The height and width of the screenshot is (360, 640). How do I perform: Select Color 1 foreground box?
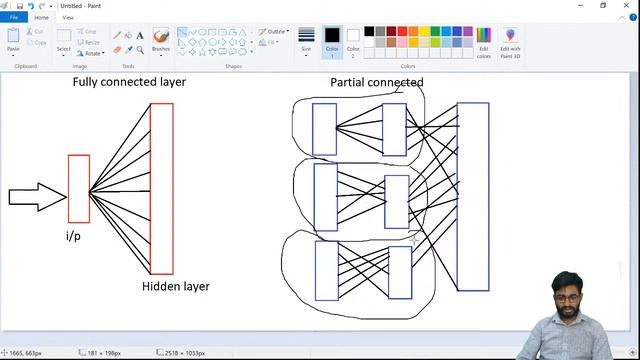point(332,43)
